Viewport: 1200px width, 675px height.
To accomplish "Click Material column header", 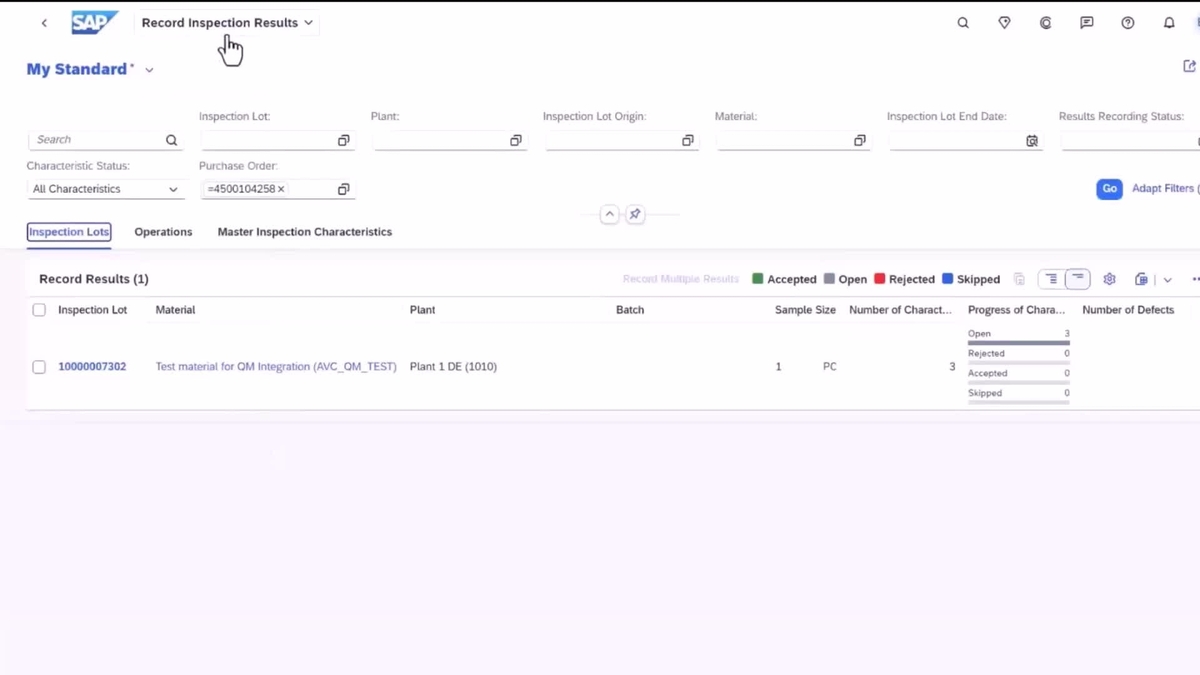I will [x=175, y=310].
